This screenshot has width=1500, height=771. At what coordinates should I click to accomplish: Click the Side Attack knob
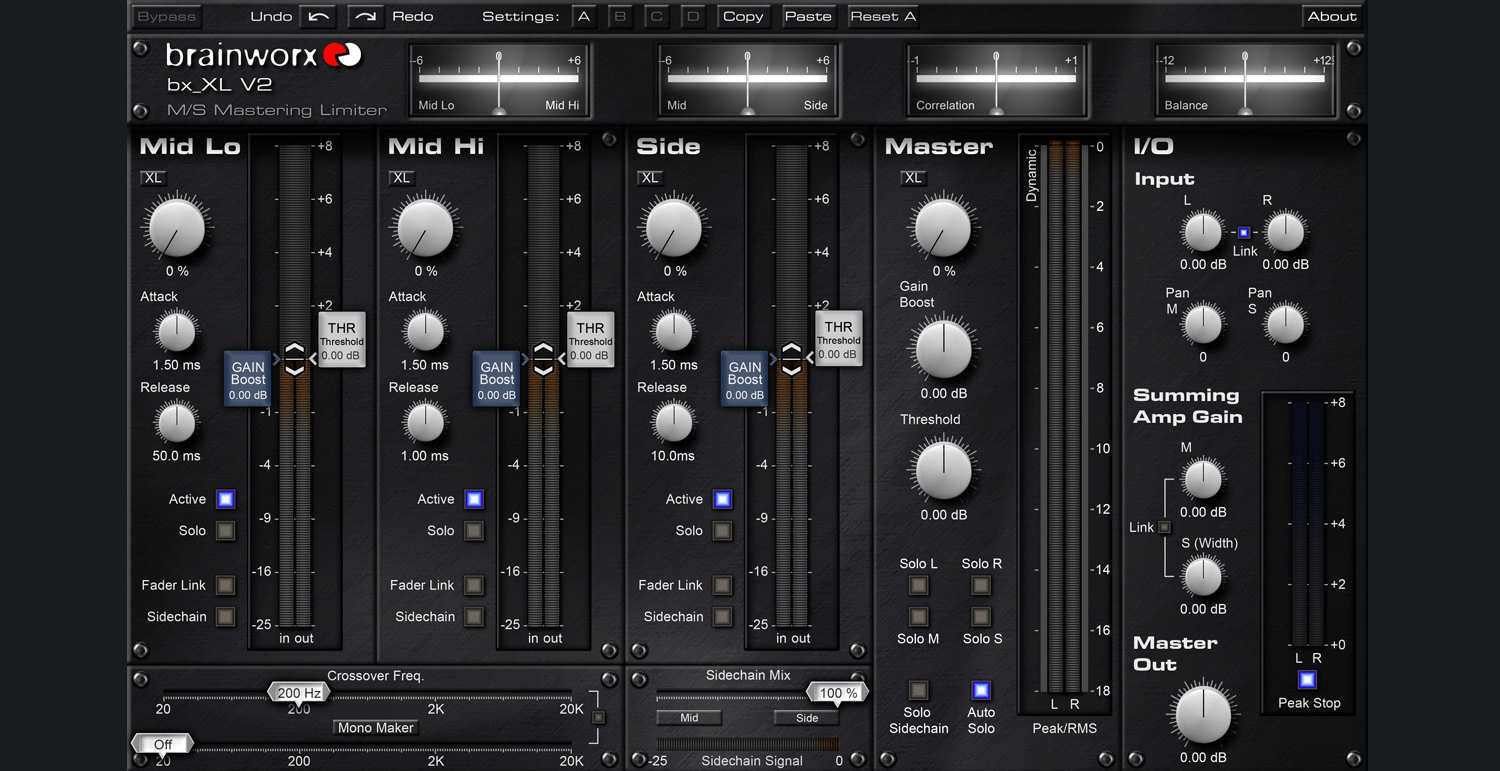tap(674, 331)
